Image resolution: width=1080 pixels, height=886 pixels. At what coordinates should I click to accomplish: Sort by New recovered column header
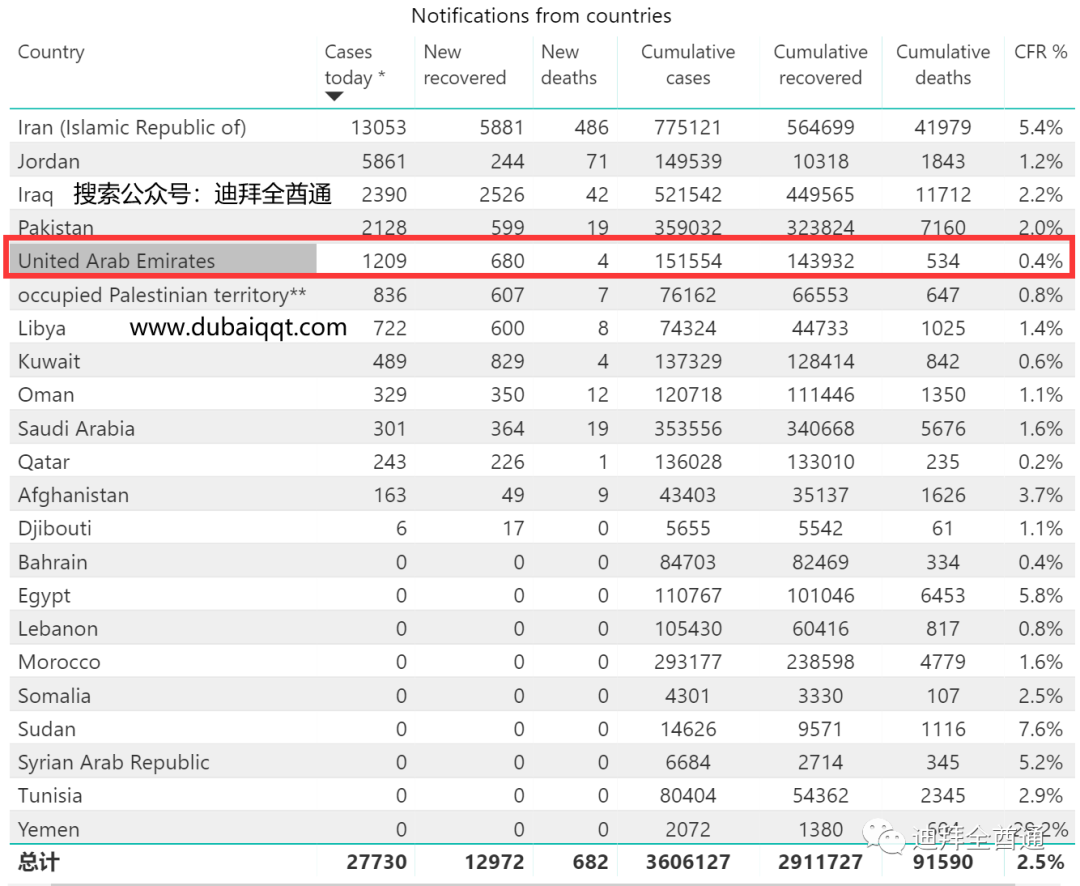coord(465,65)
